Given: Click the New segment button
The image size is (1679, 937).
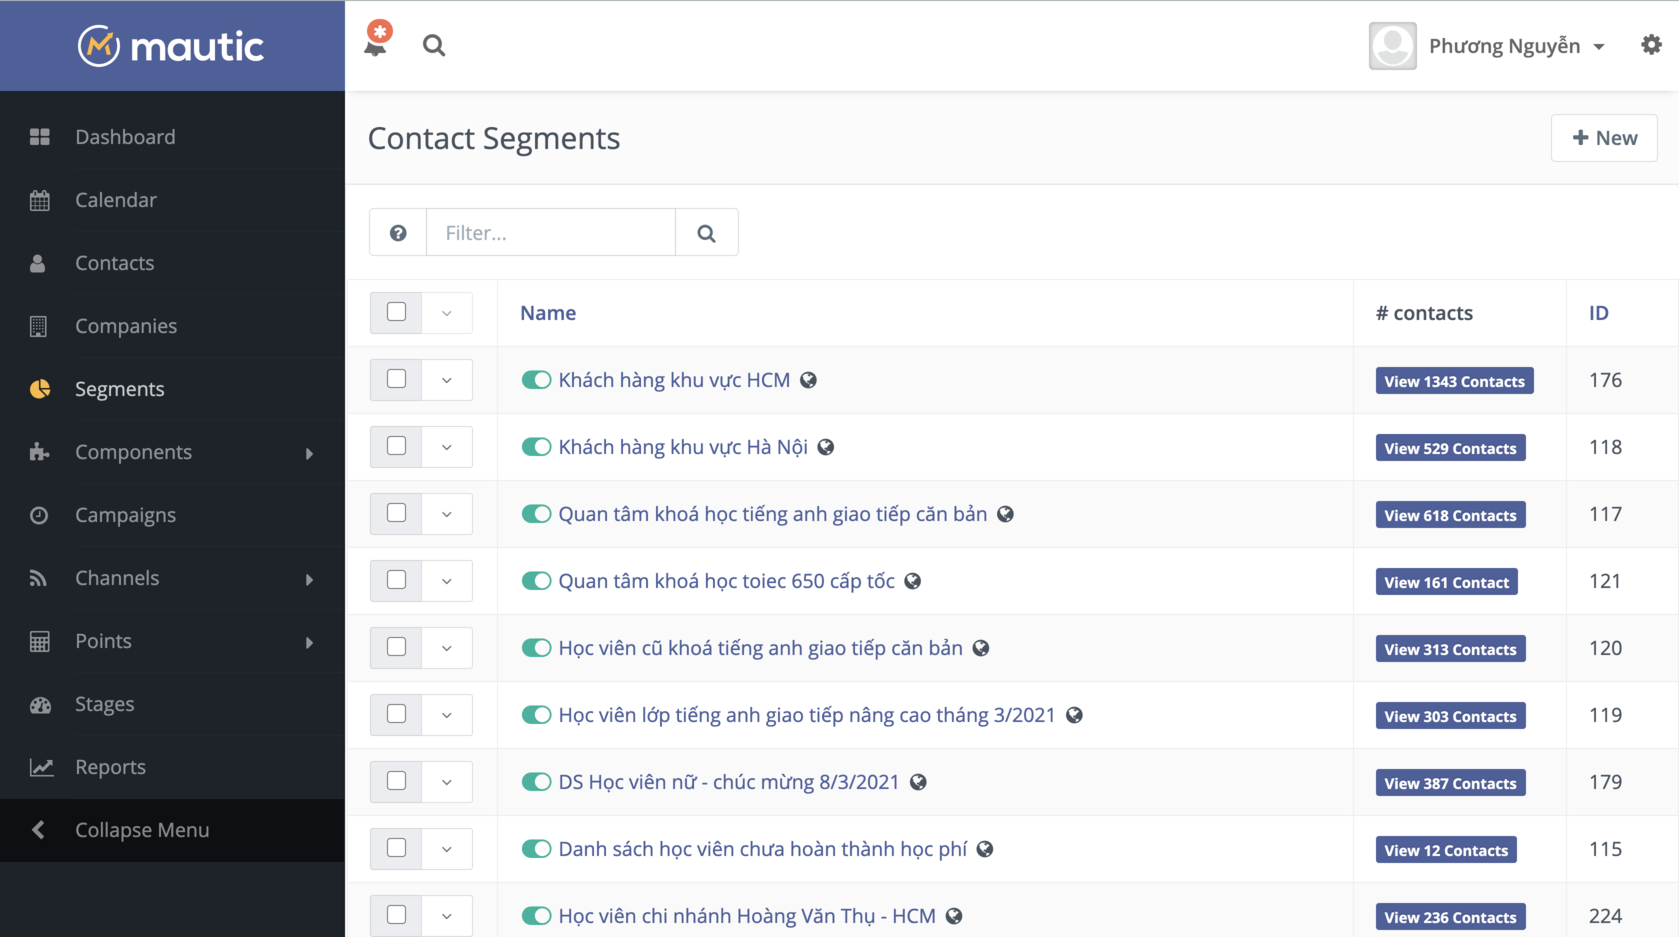Looking at the screenshot, I should 1604,138.
